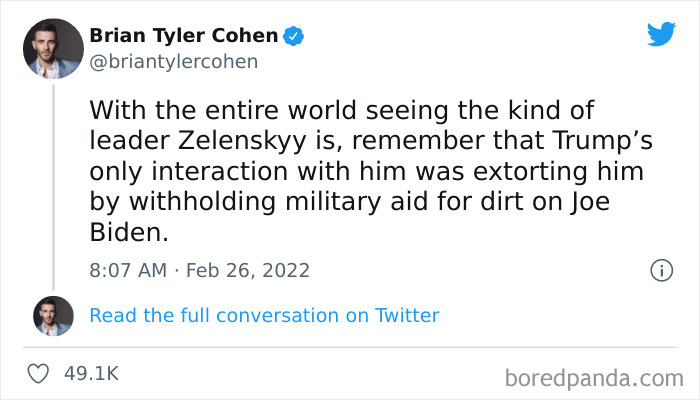
Task: Read the full conversation on Twitter
Action: click(x=264, y=315)
